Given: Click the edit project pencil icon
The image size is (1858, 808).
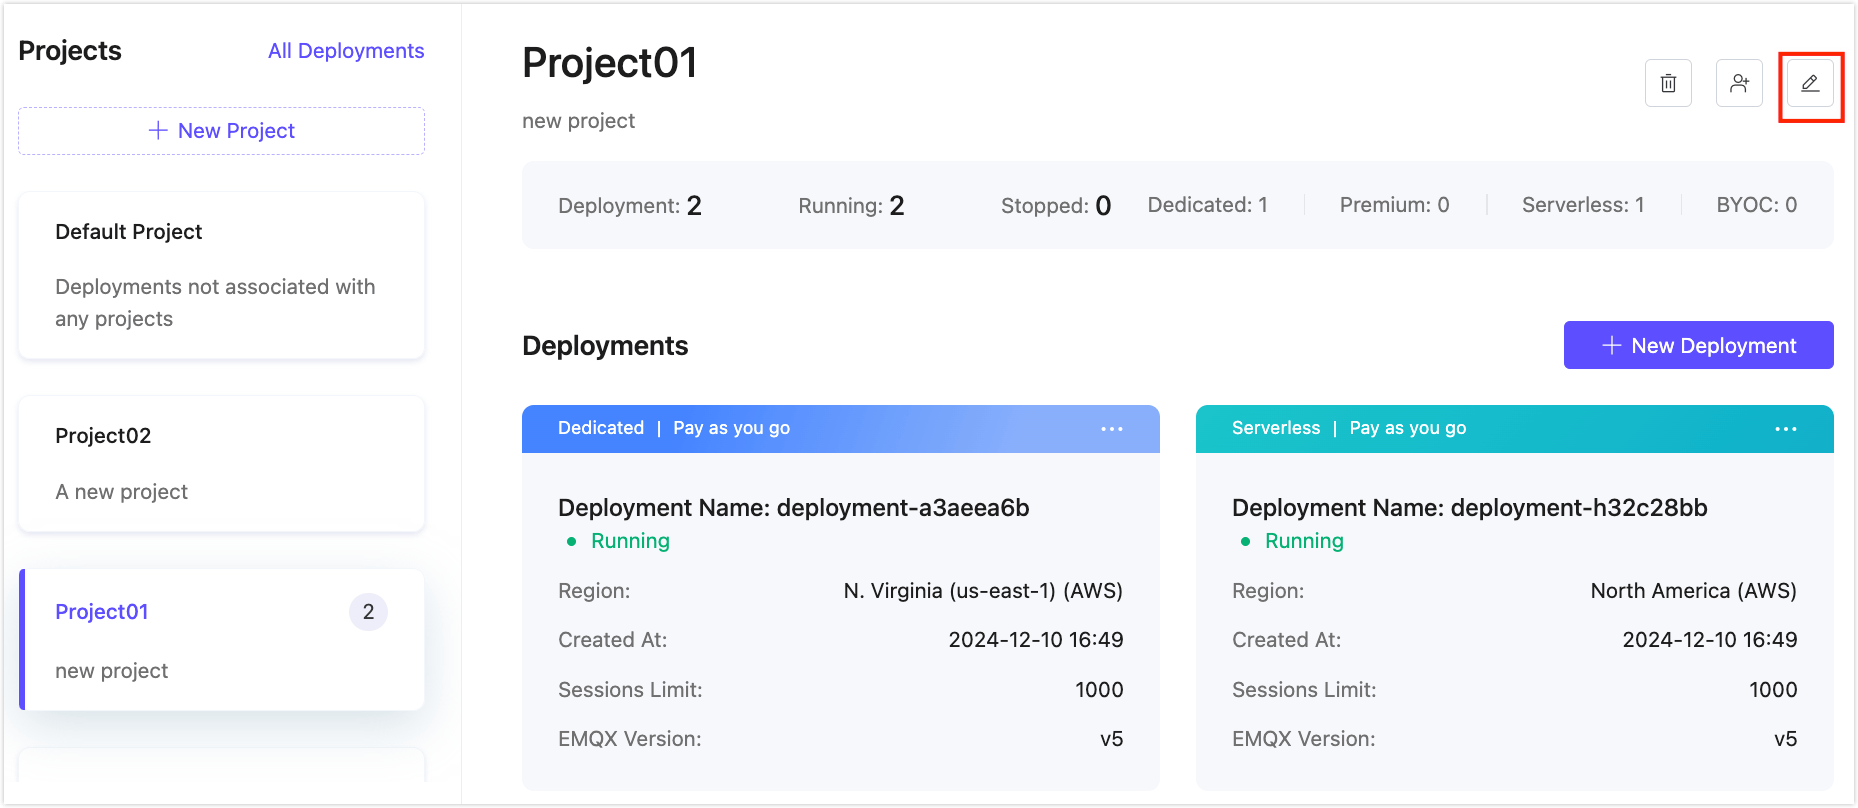Looking at the screenshot, I should pyautogui.click(x=1810, y=83).
